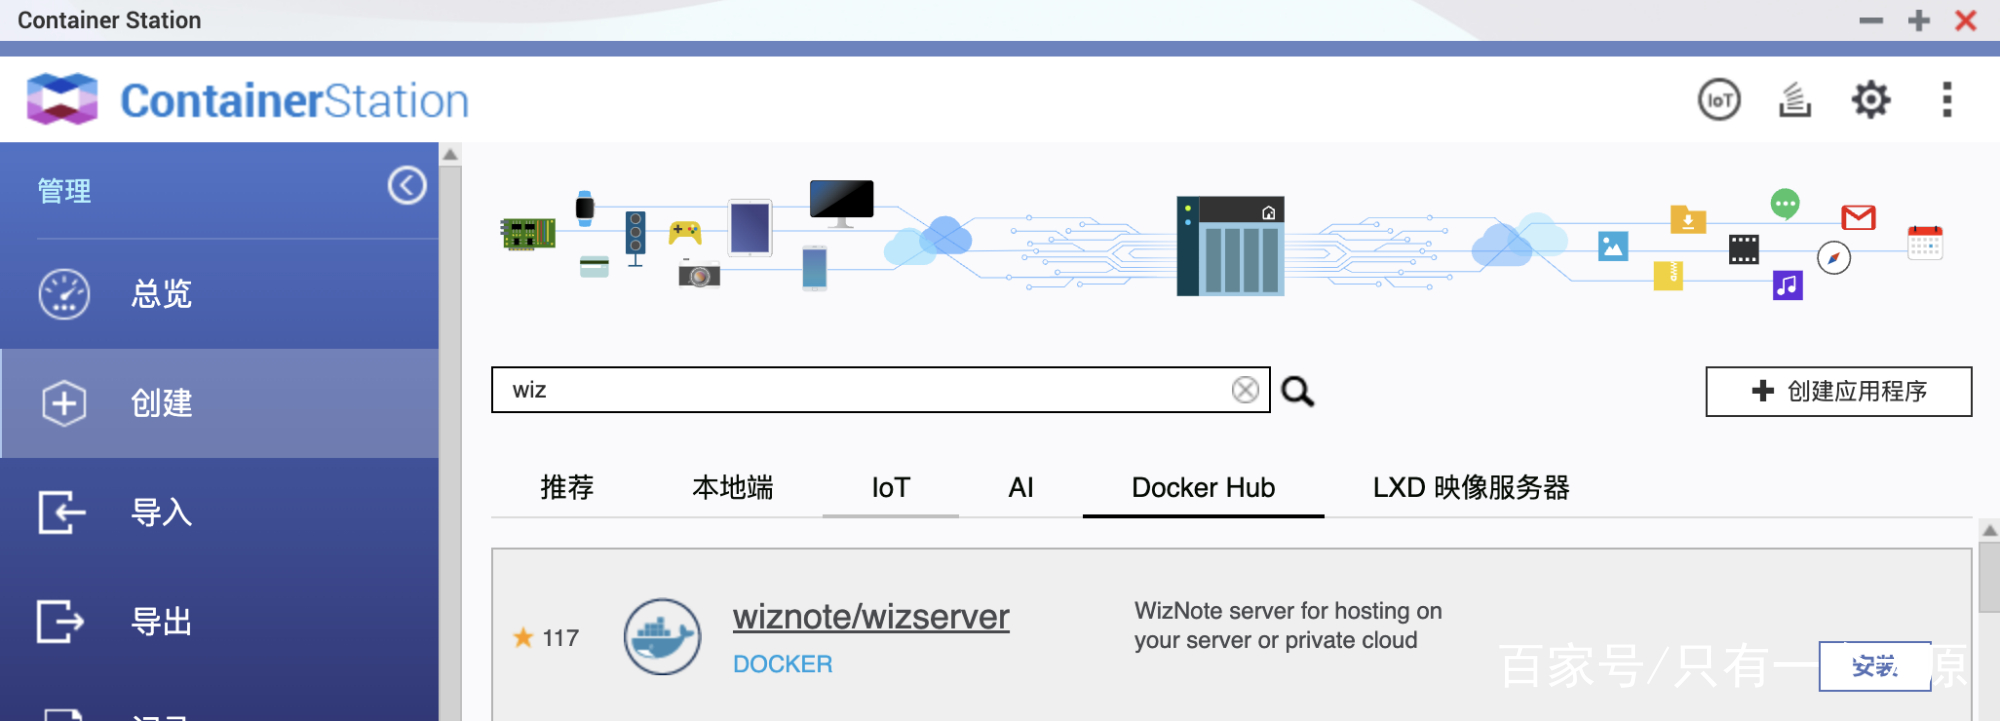This screenshot has height=721, width=2000.
Task: Click the 管理 sidebar heading
Action: point(64,190)
